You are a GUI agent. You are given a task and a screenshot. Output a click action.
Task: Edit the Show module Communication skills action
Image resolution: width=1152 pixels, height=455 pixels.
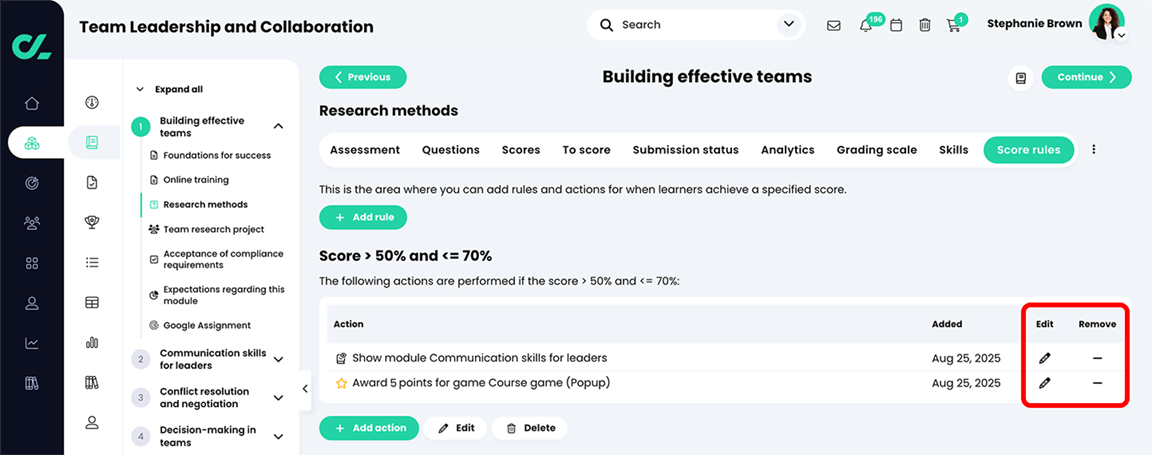(1045, 358)
